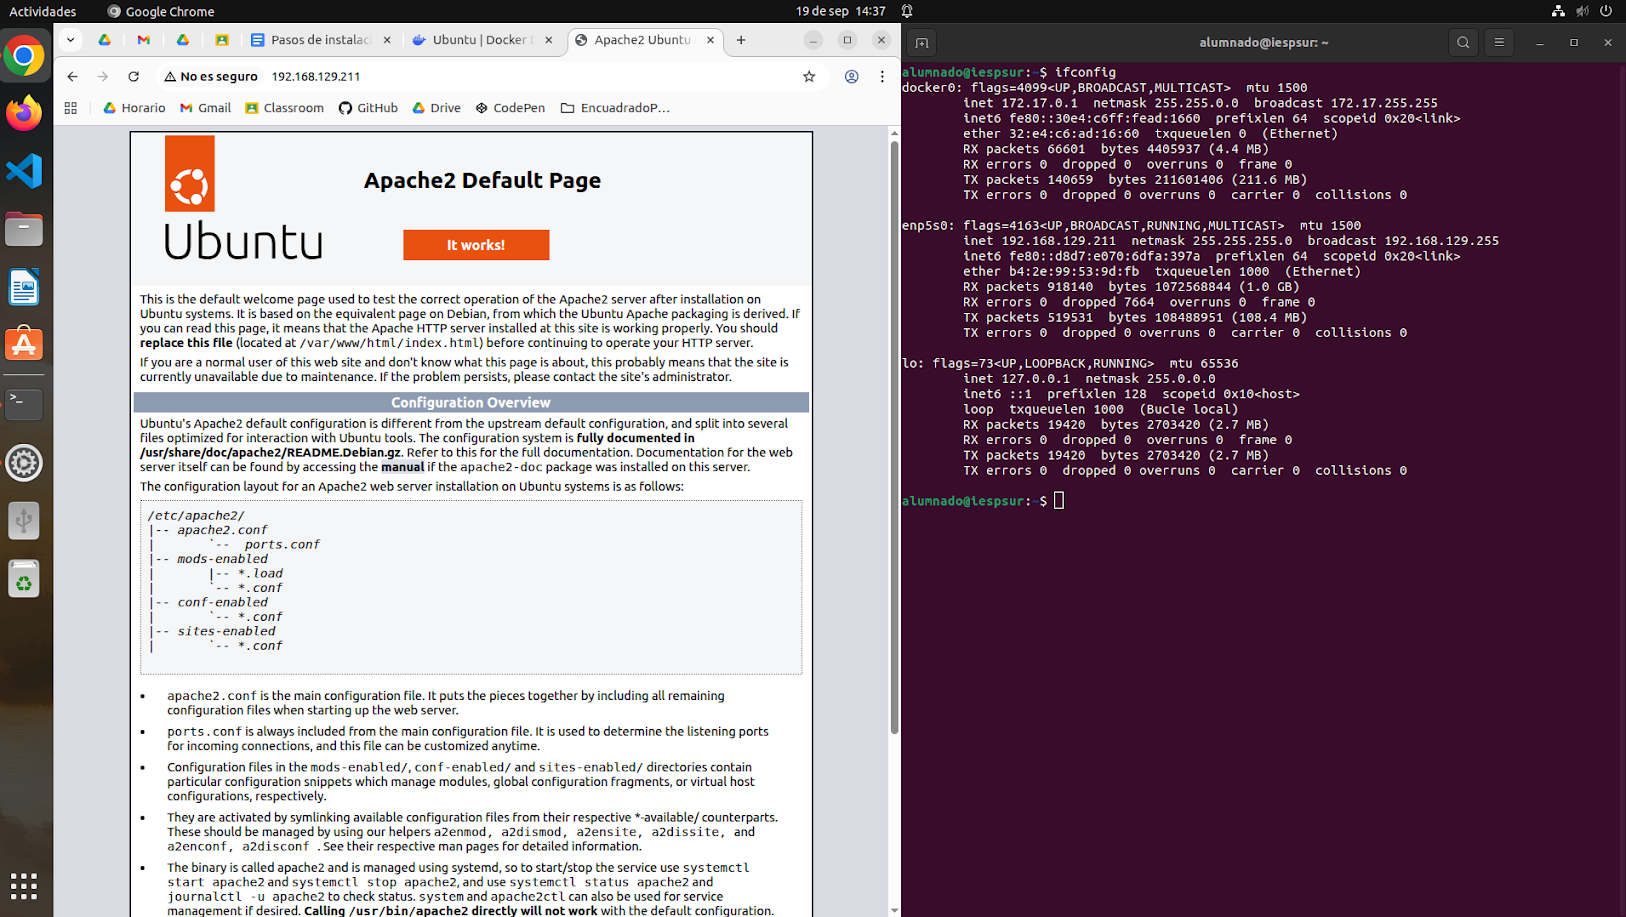Image resolution: width=1626 pixels, height=917 pixels.
Task: Open Chrome three-dot menu
Action: [882, 76]
